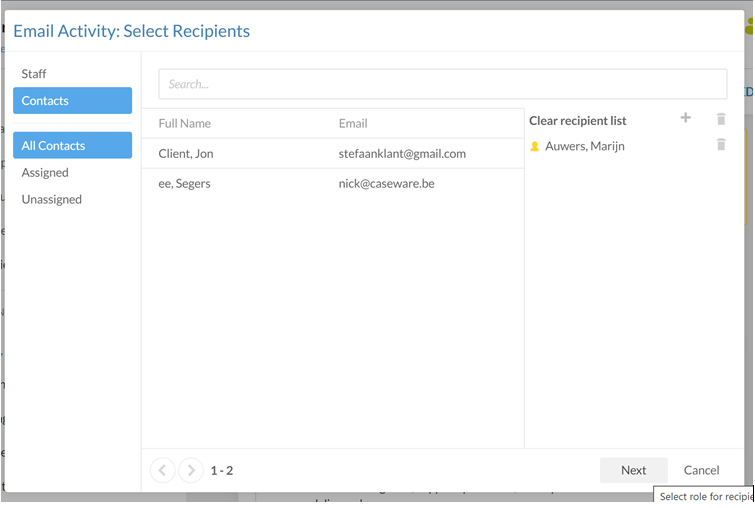Click the 1 - 2 page range indicator

221,470
